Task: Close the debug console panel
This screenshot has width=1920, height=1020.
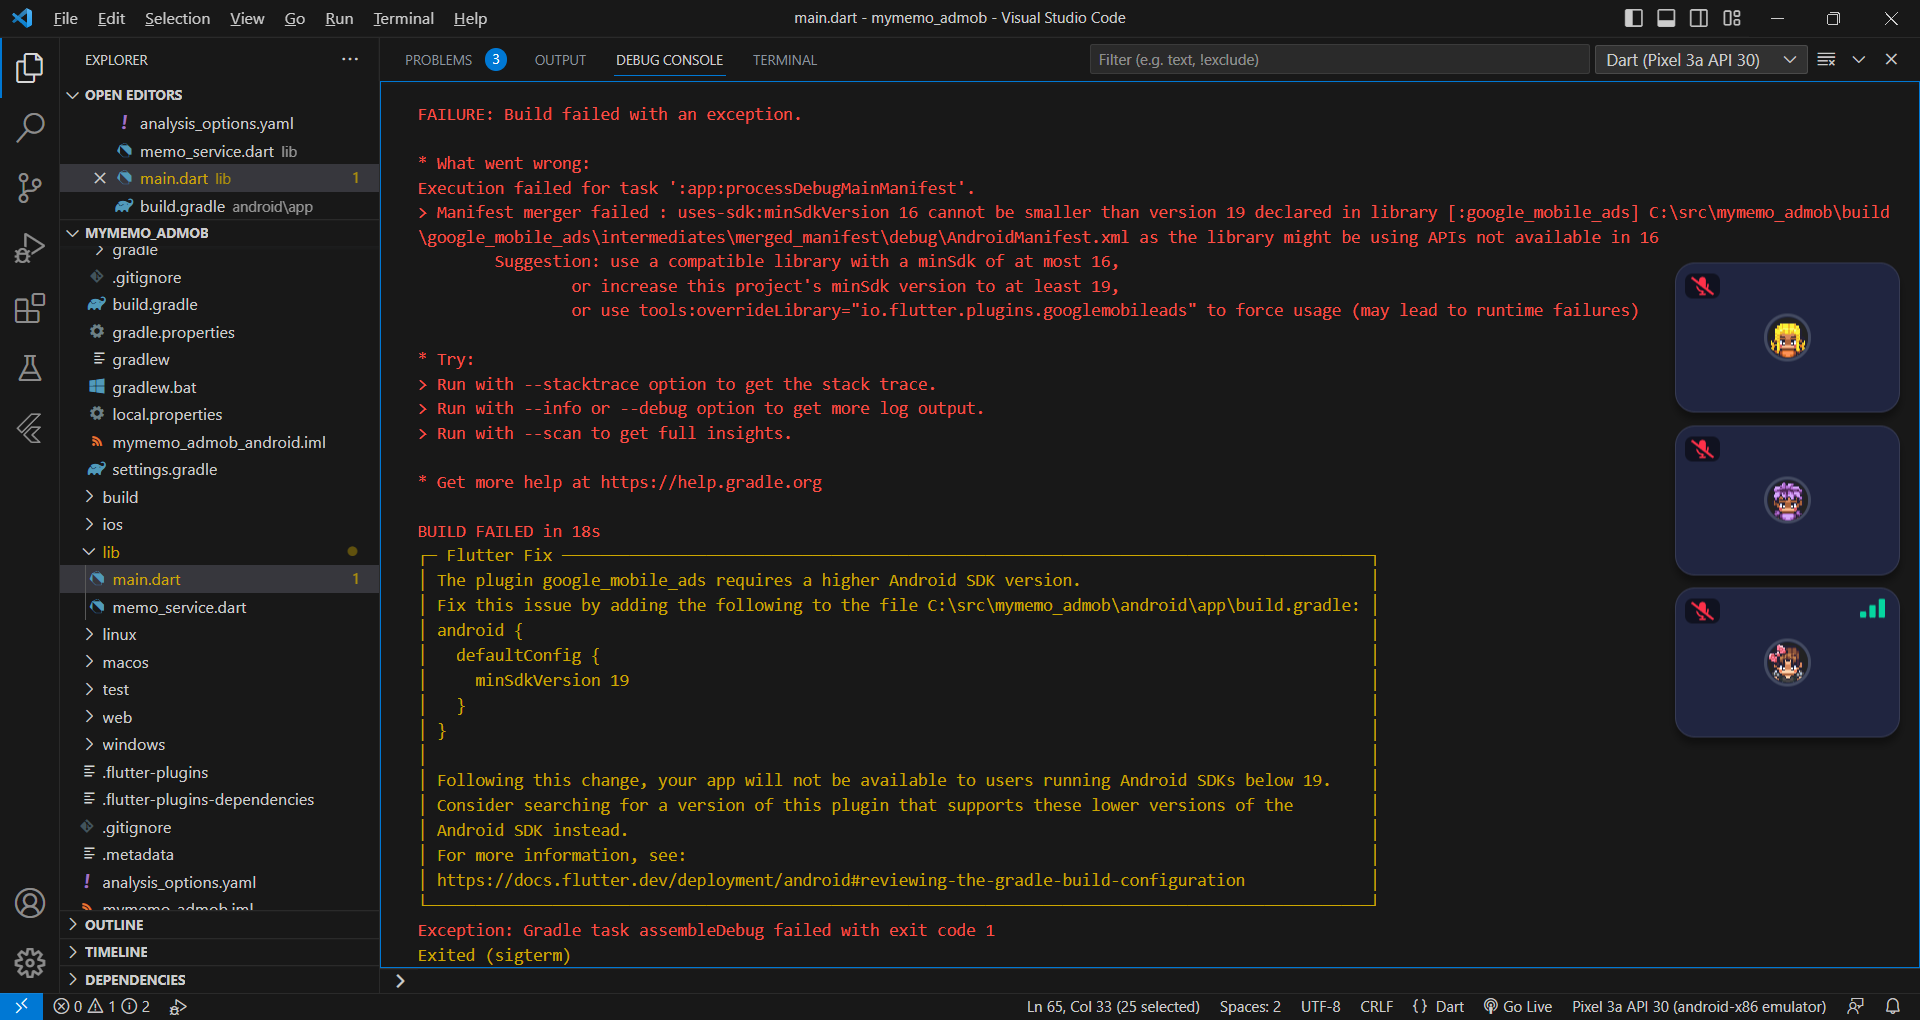Action: pos(1891,60)
